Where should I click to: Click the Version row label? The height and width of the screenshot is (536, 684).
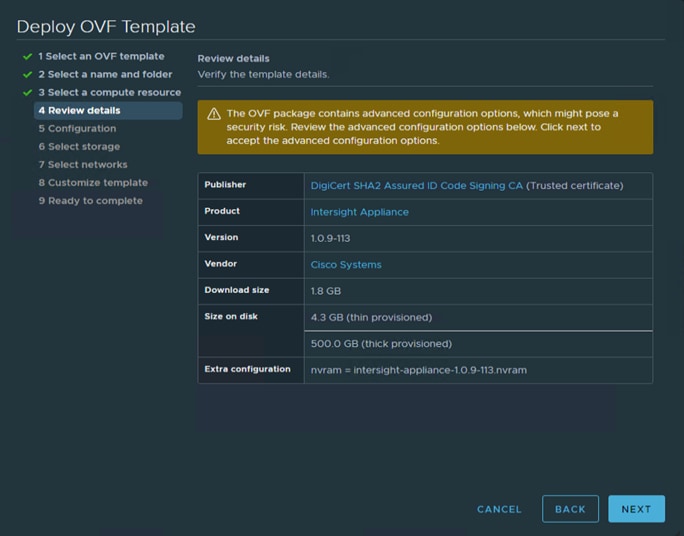click(221, 237)
